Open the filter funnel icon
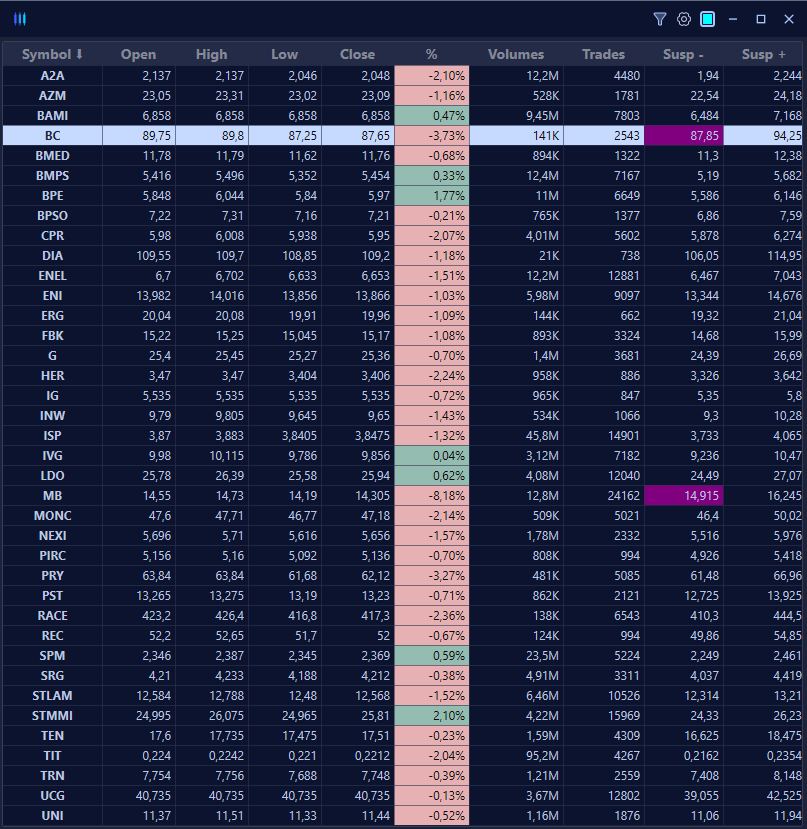This screenshot has width=807, height=829. pyautogui.click(x=659, y=20)
